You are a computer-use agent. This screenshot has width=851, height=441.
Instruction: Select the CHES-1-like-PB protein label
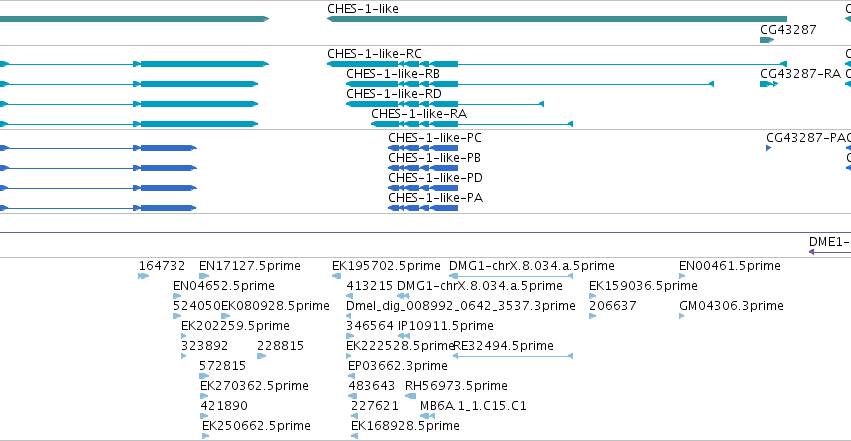pyautogui.click(x=434, y=158)
